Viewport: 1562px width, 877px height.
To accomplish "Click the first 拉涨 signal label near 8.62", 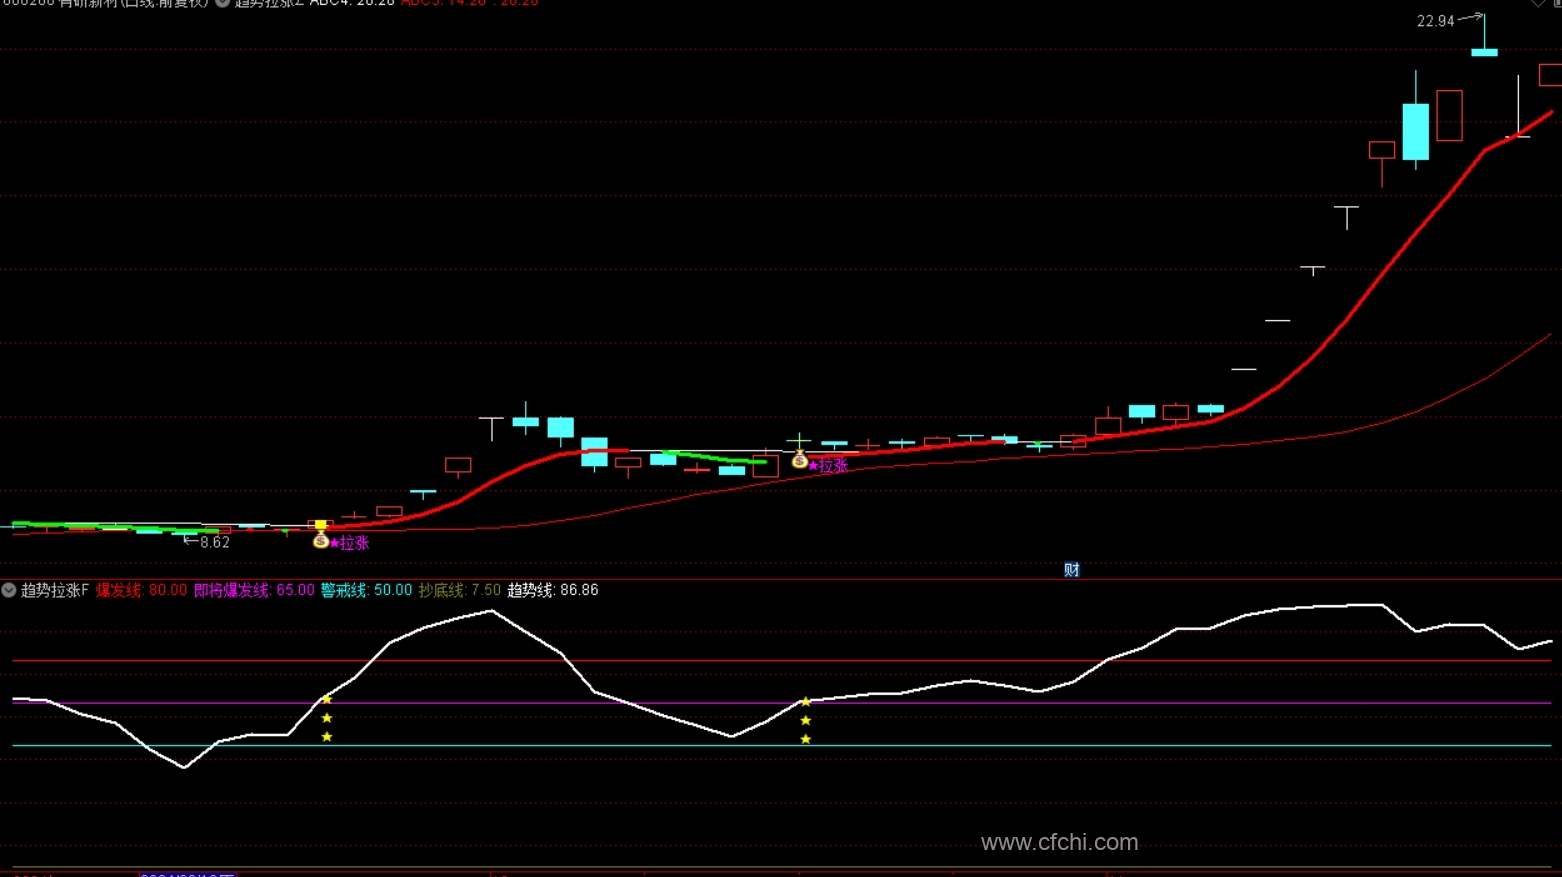I will pyautogui.click(x=349, y=543).
